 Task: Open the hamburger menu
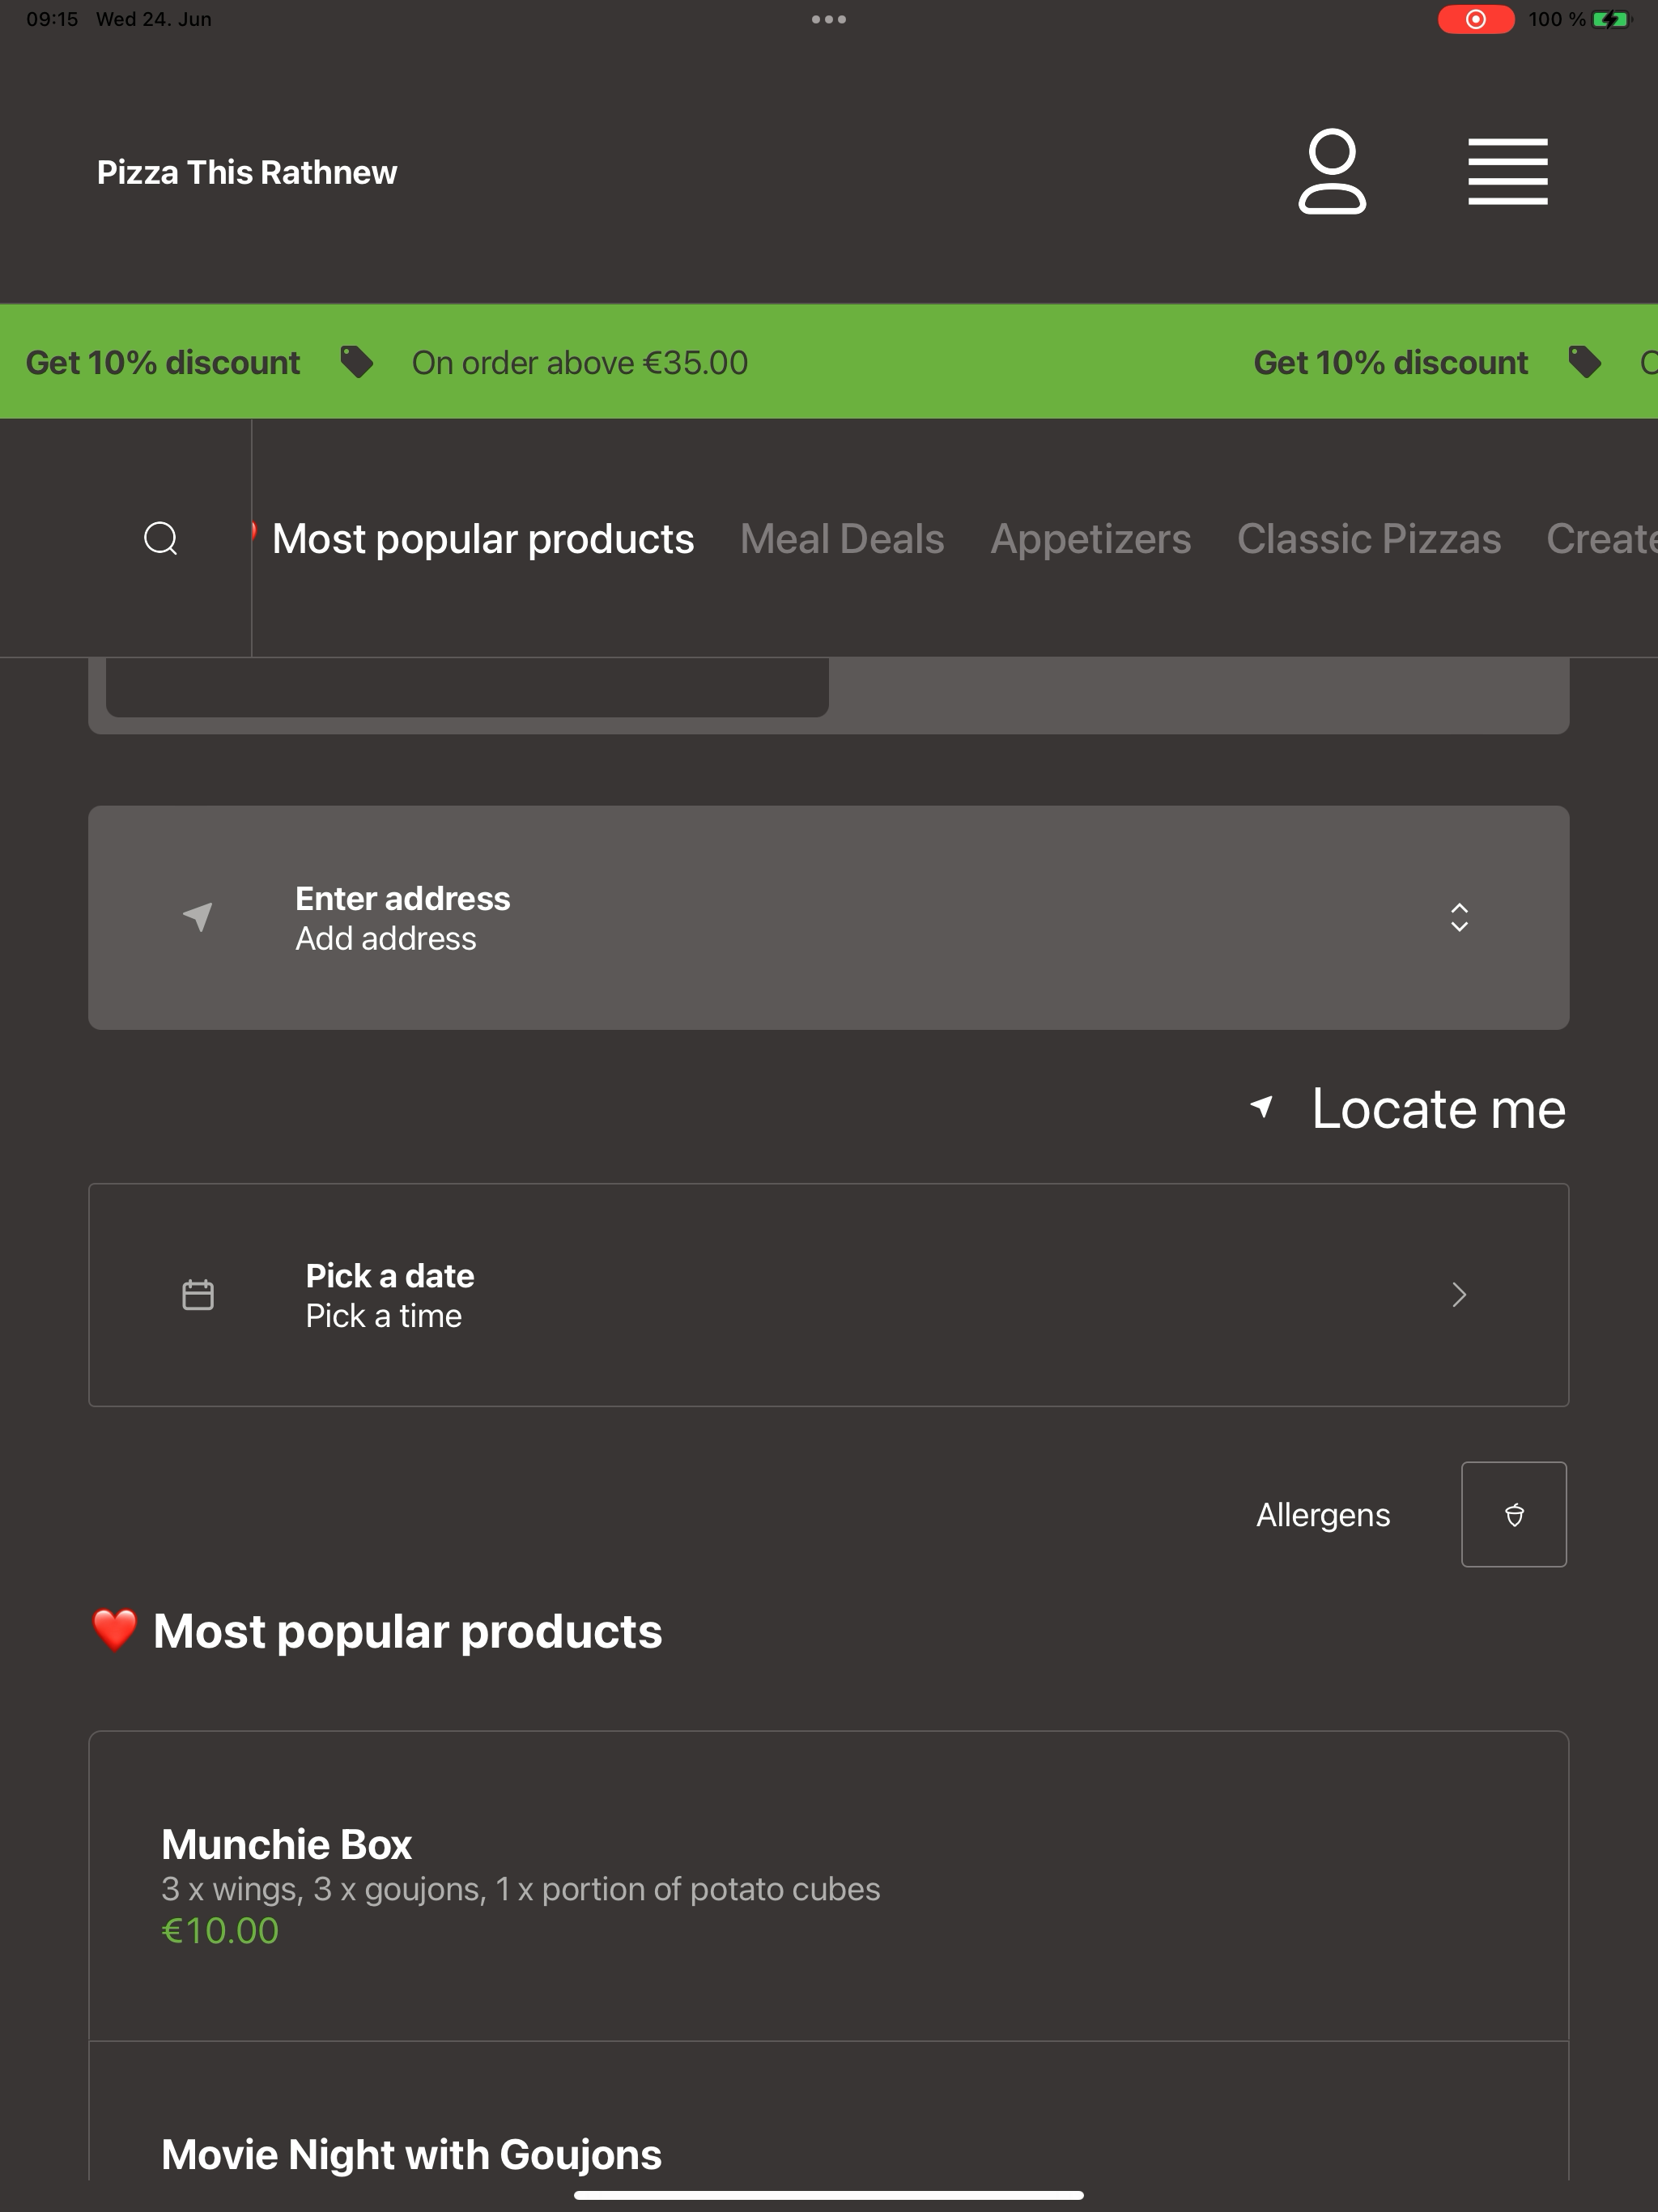[x=1508, y=171]
